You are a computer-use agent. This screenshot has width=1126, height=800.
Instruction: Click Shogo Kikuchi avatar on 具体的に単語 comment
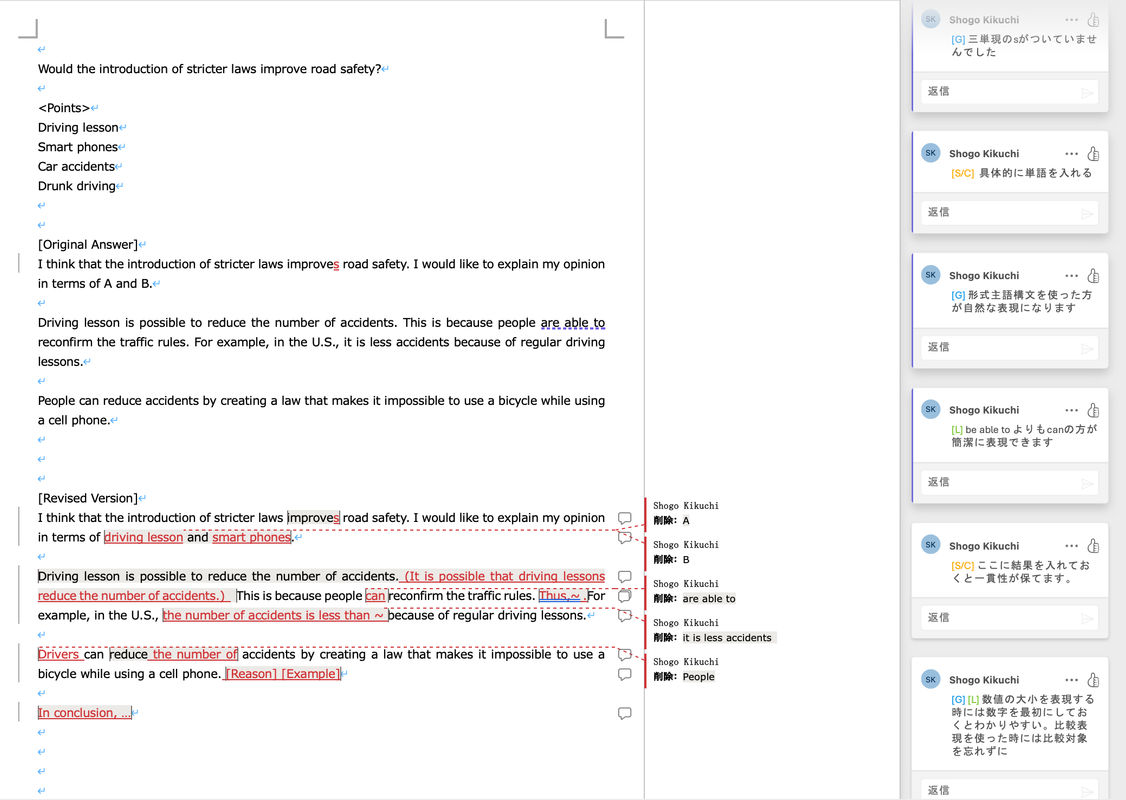[x=931, y=153]
